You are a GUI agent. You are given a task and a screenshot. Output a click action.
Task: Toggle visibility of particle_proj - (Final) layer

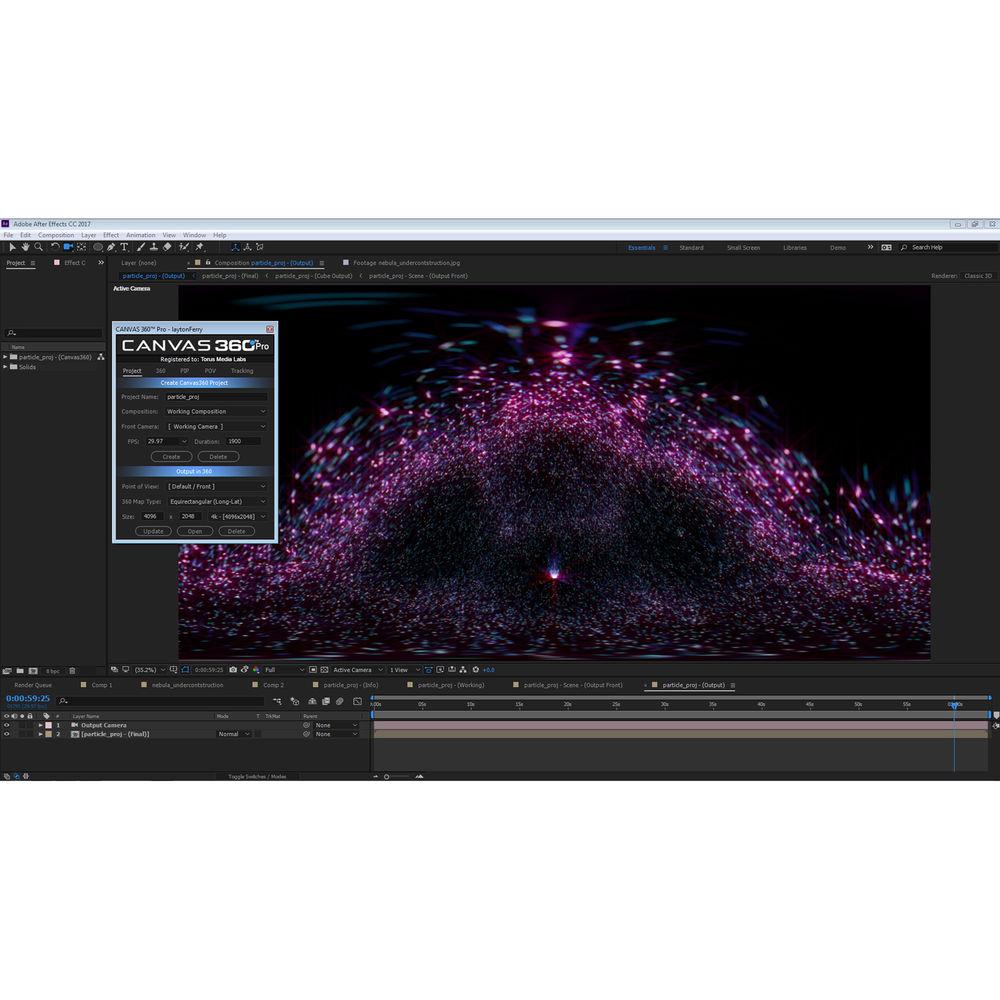(6, 734)
